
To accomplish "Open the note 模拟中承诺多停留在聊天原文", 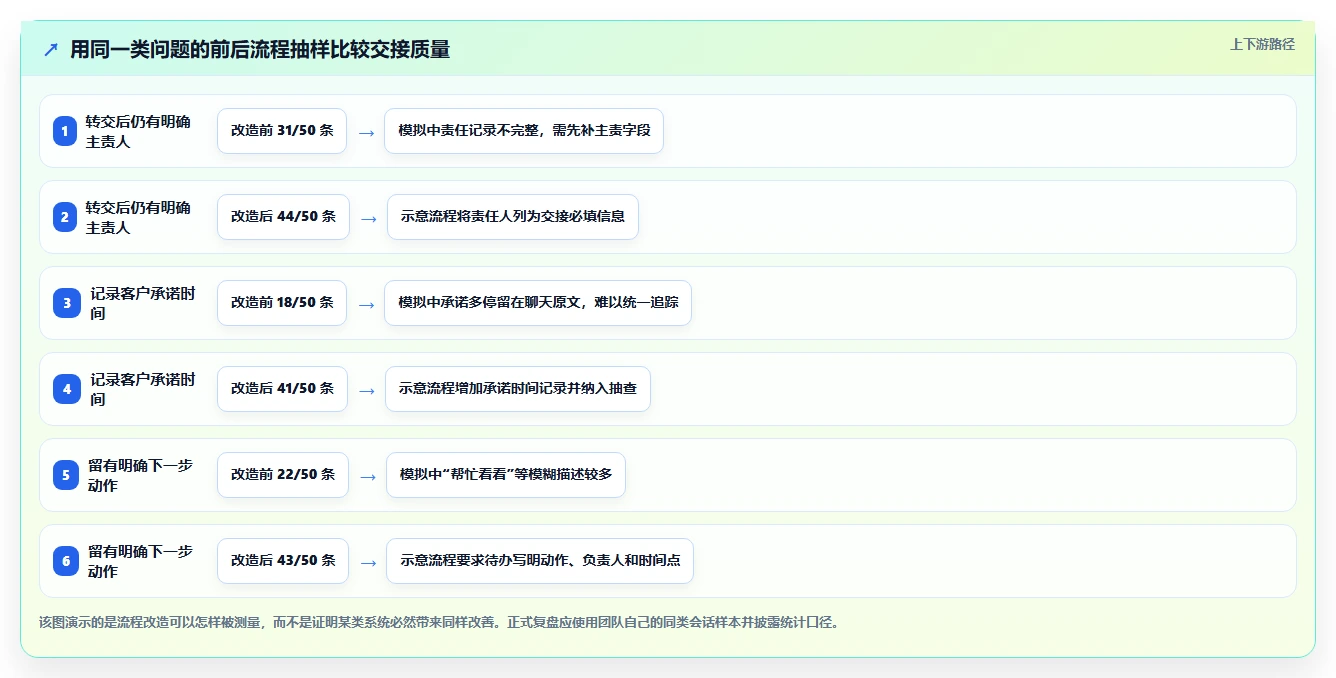I will point(538,303).
